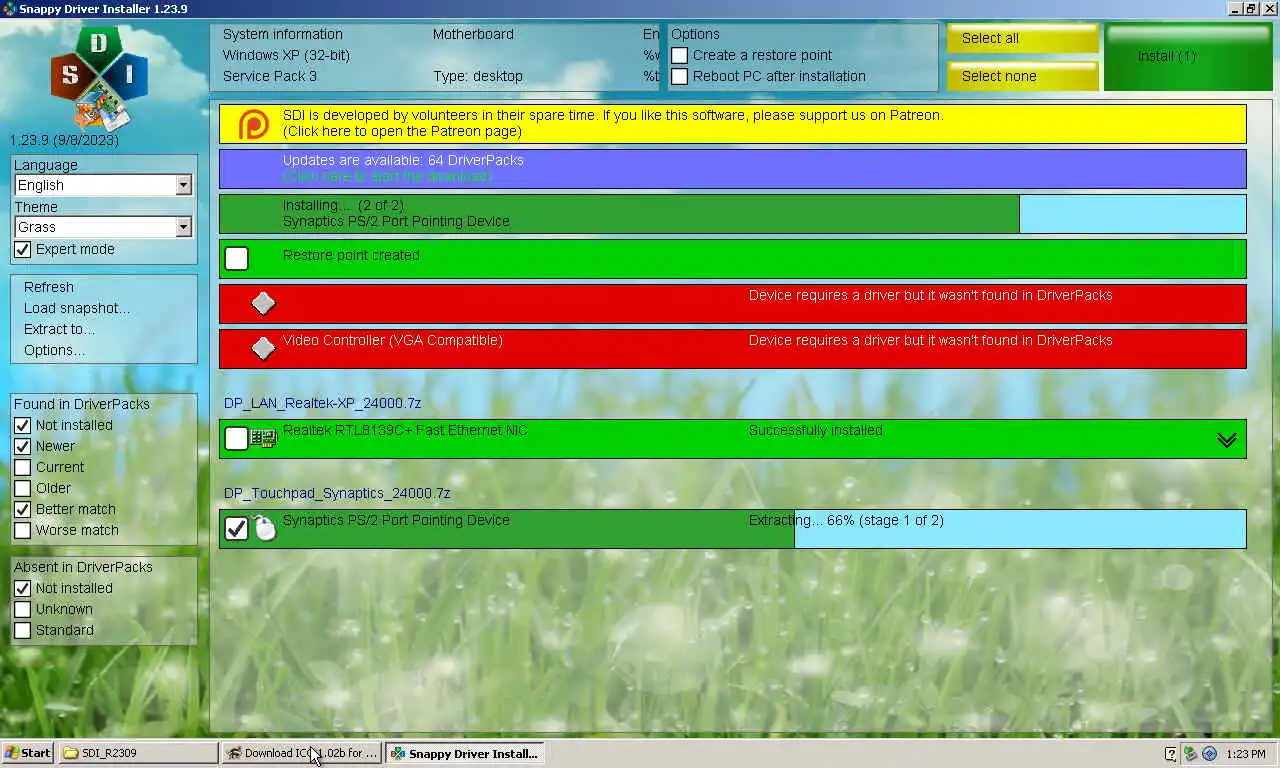Click the mouse icon for Synaptics device
The height and width of the screenshot is (768, 1280).
[x=264, y=528]
